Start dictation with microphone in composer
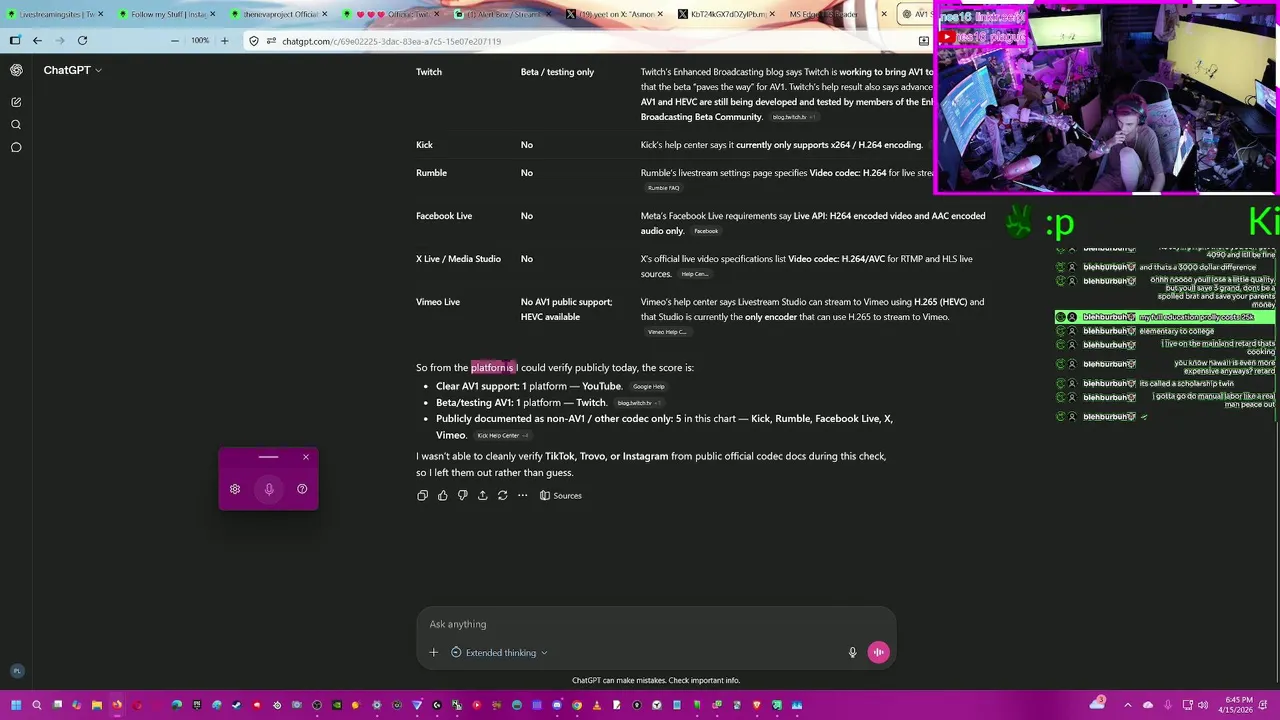1280x720 pixels. pos(852,652)
